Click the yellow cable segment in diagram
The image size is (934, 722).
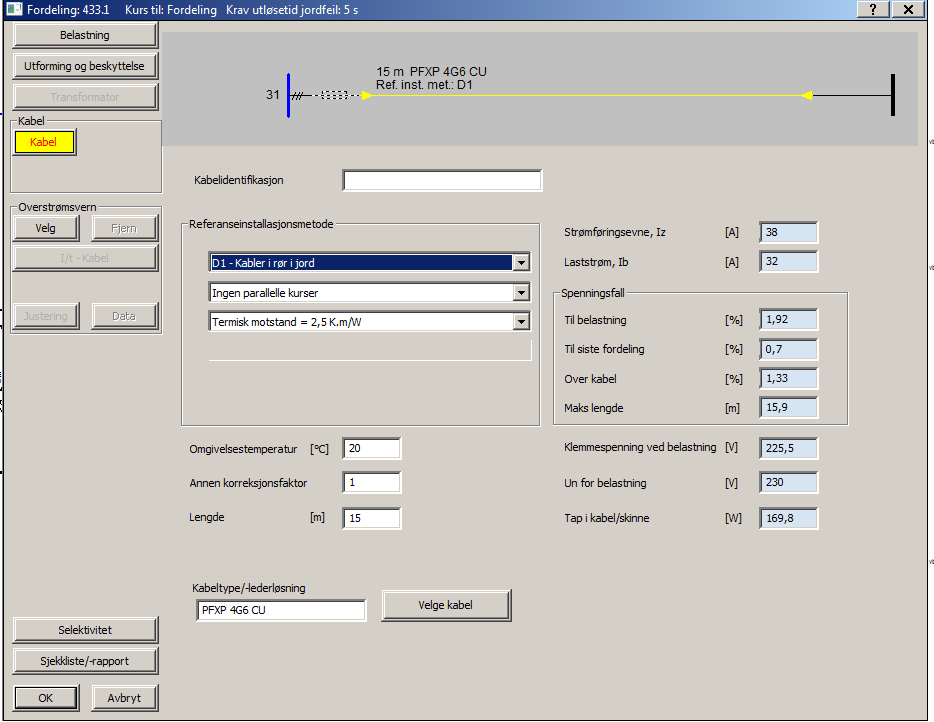(587, 95)
